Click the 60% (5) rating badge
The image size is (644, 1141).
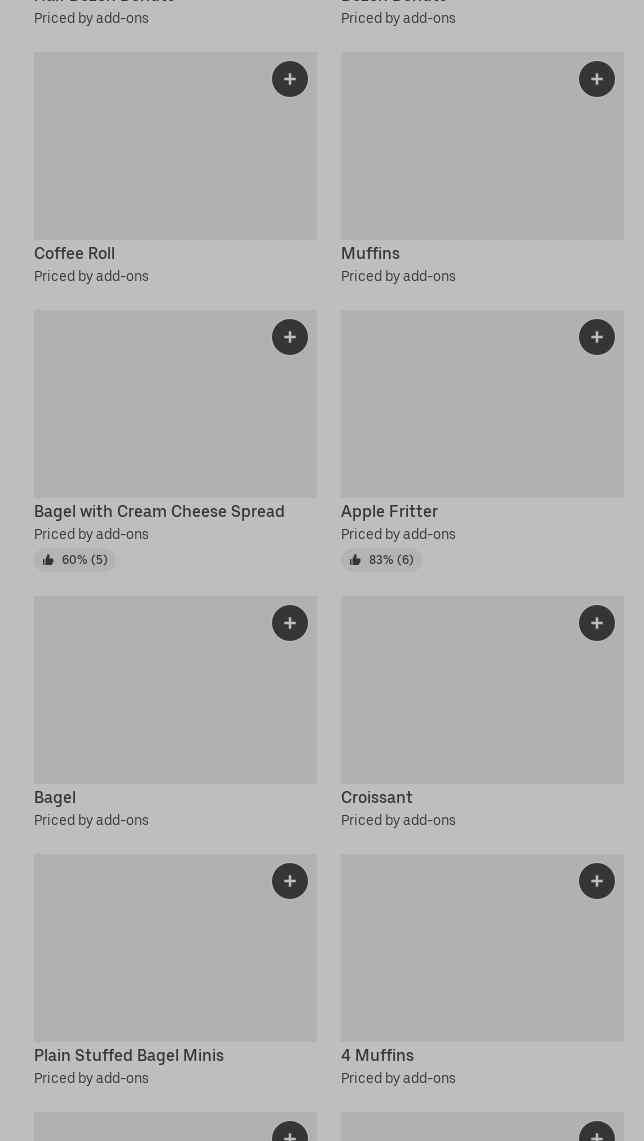pyautogui.click(x=75, y=560)
